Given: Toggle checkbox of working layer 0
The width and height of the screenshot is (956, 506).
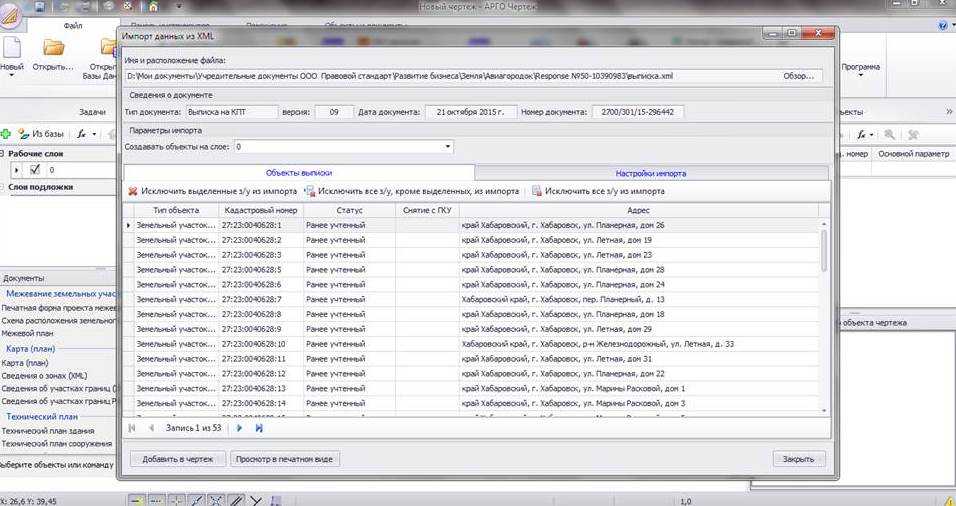Looking at the screenshot, I should [x=35, y=170].
